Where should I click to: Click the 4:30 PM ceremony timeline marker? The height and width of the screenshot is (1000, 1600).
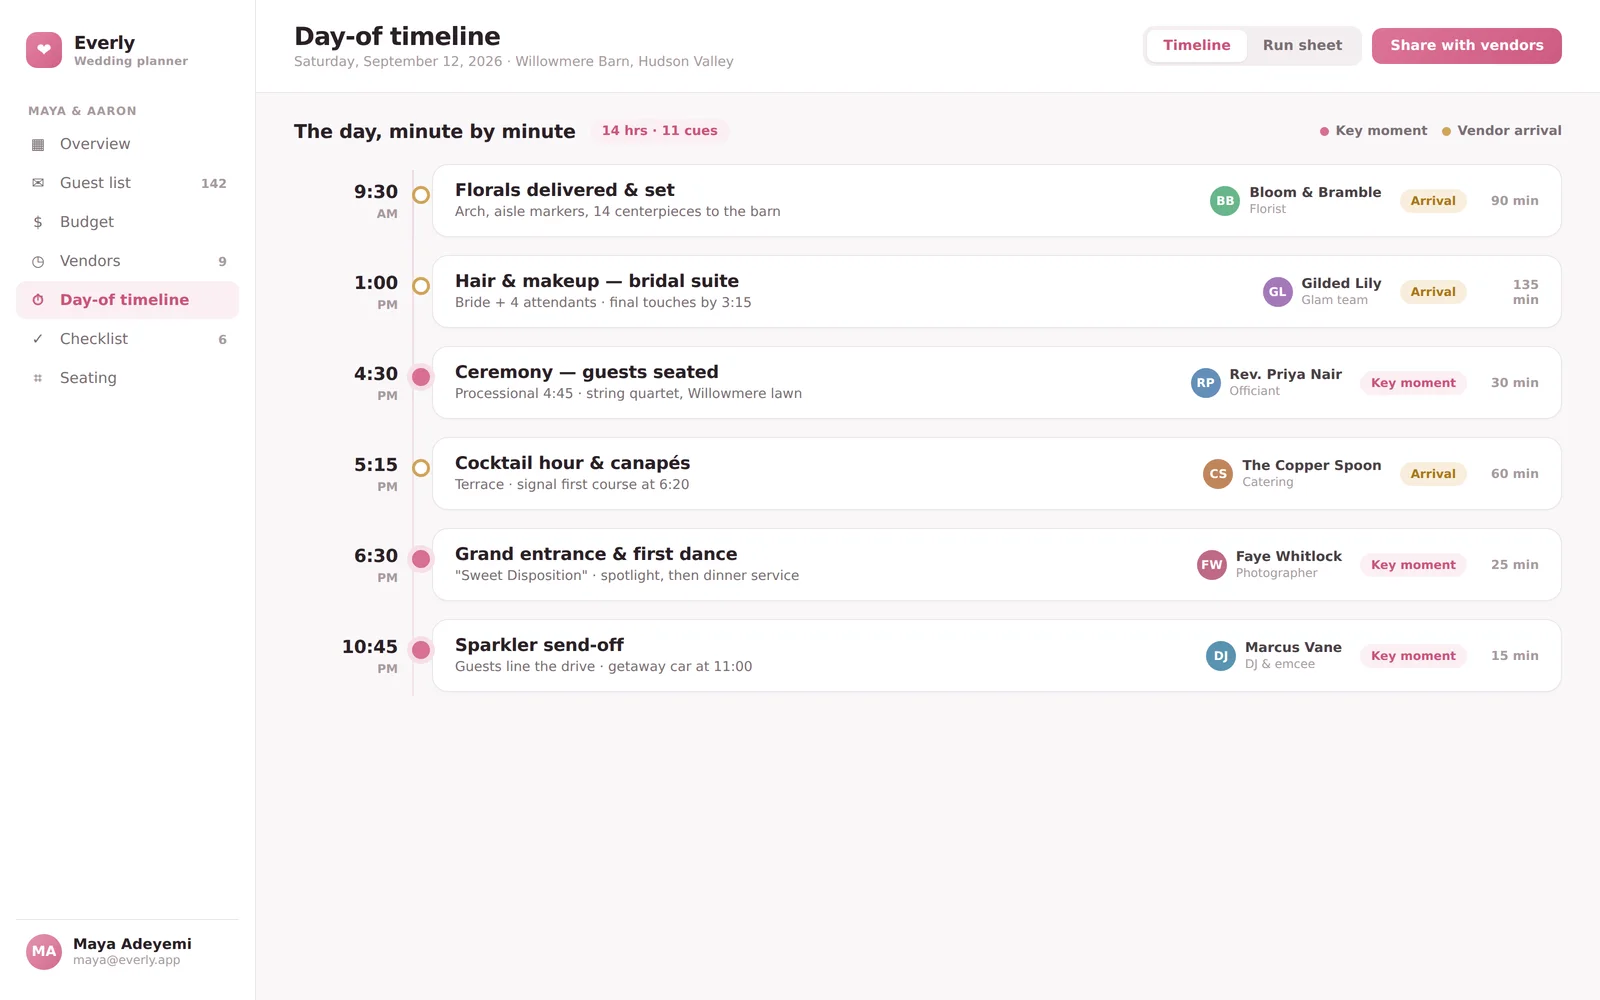click(x=421, y=377)
